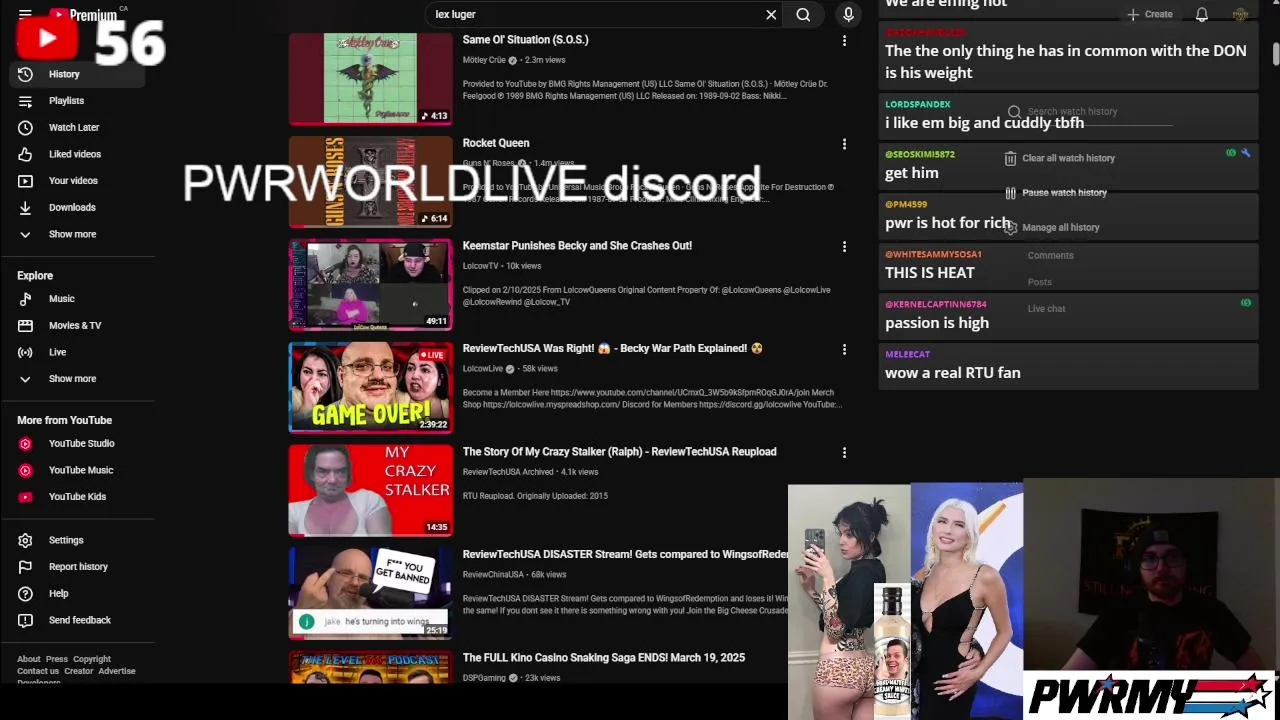Open Keemstar Punishes Becky thumbnail
The image size is (1280, 720).
pos(370,285)
